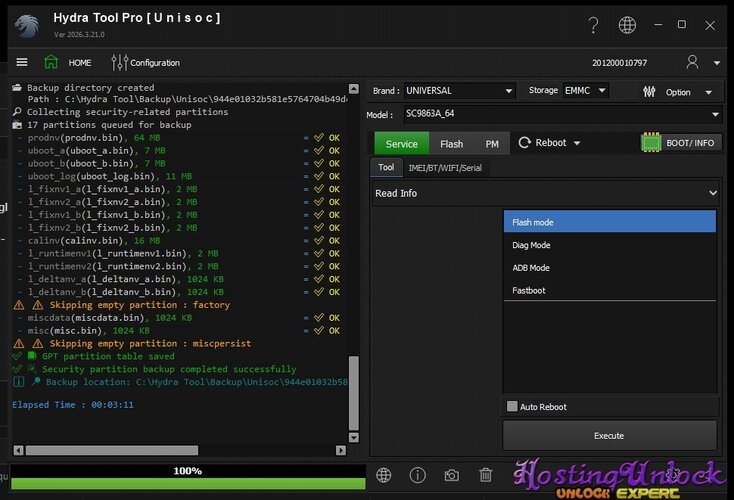Open the IMEI/BT/WIFI/Serial tab

click(444, 168)
